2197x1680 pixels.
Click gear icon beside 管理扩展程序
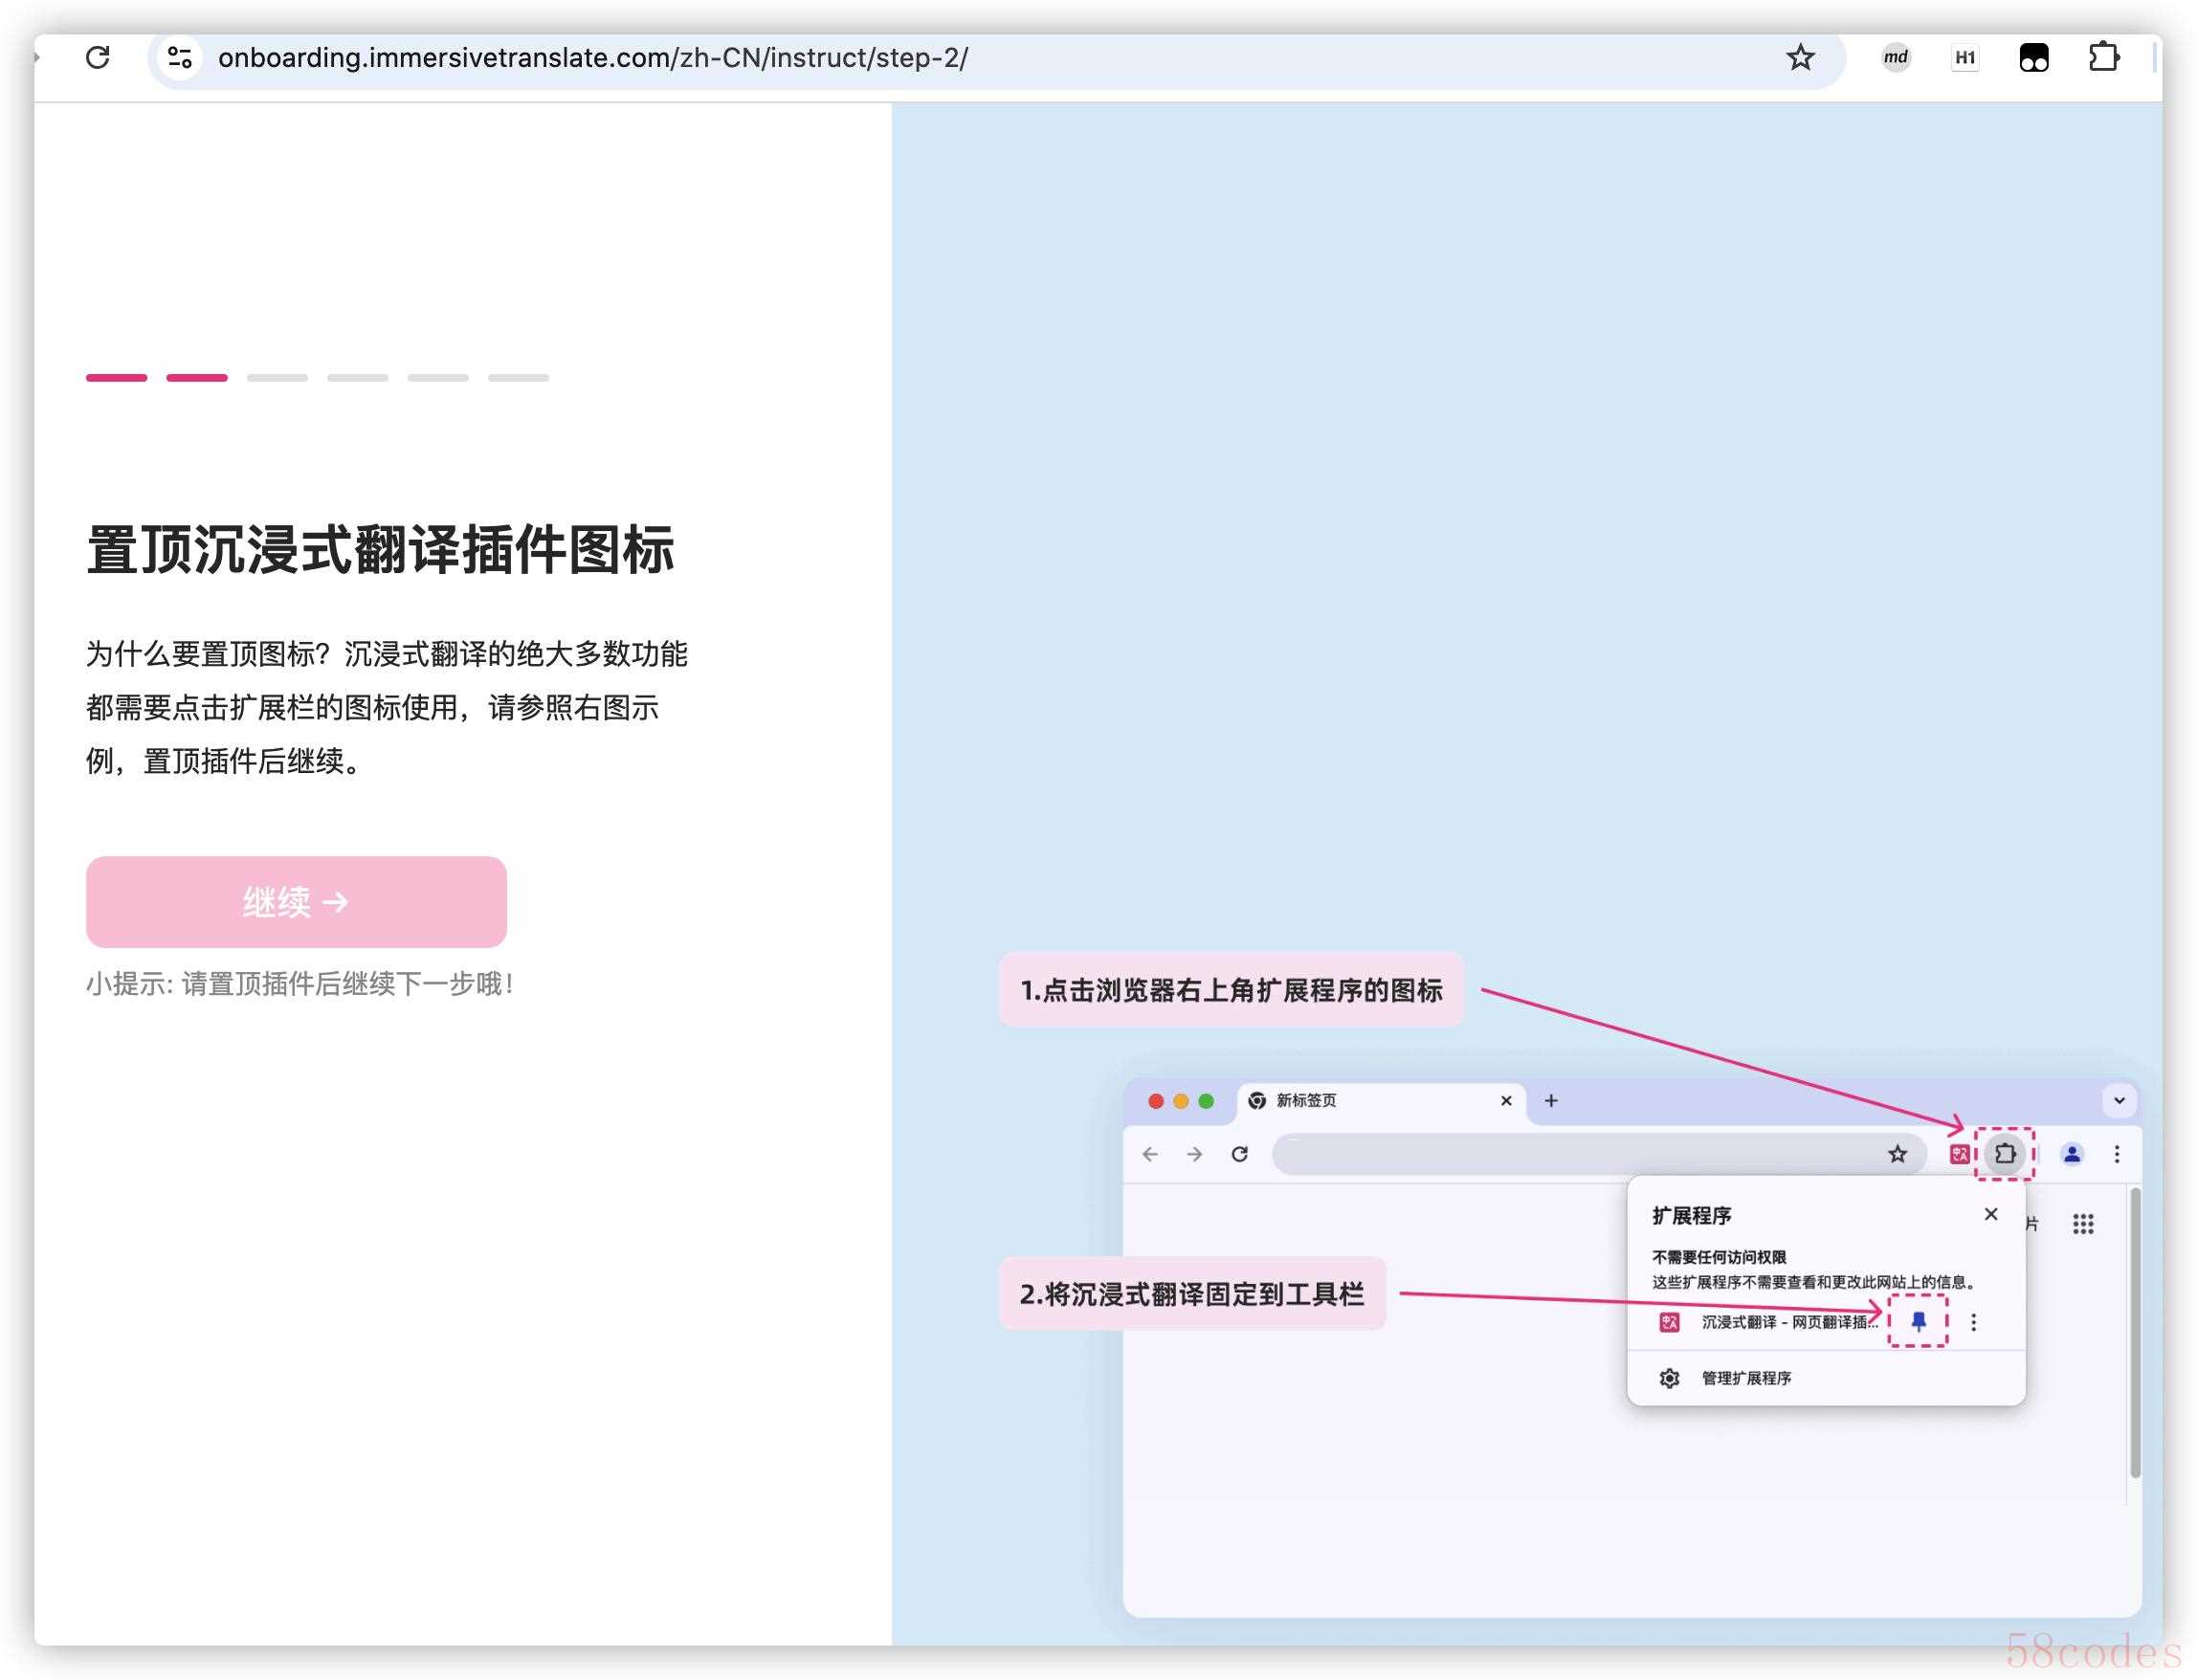(1669, 1378)
